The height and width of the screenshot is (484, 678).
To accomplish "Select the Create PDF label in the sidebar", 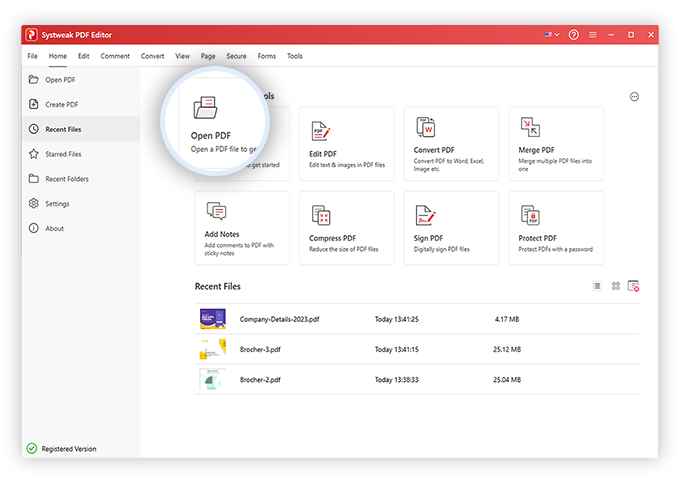I will point(61,105).
